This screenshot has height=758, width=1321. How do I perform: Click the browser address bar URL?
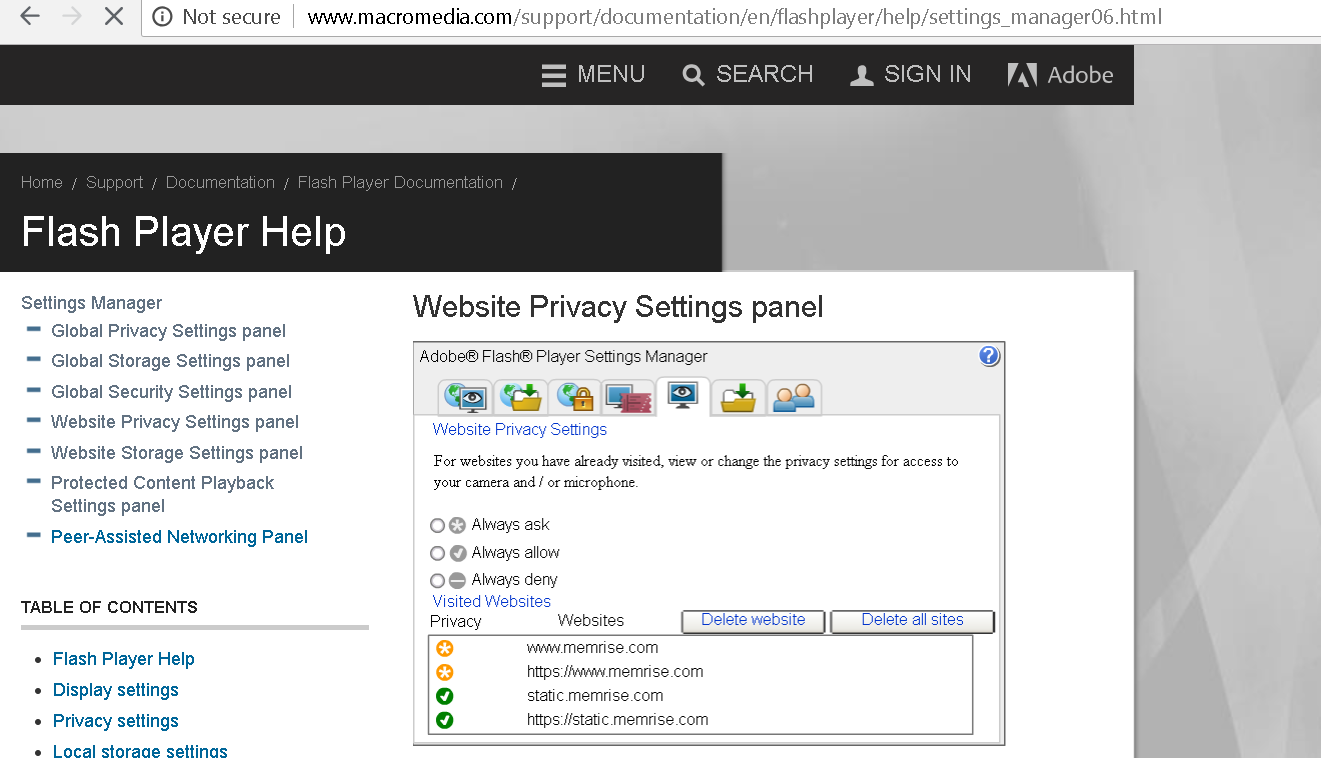pos(735,17)
